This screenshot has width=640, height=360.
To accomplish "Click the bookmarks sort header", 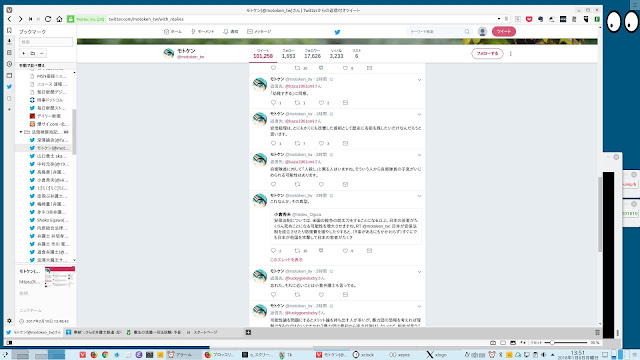I will pos(46,65).
